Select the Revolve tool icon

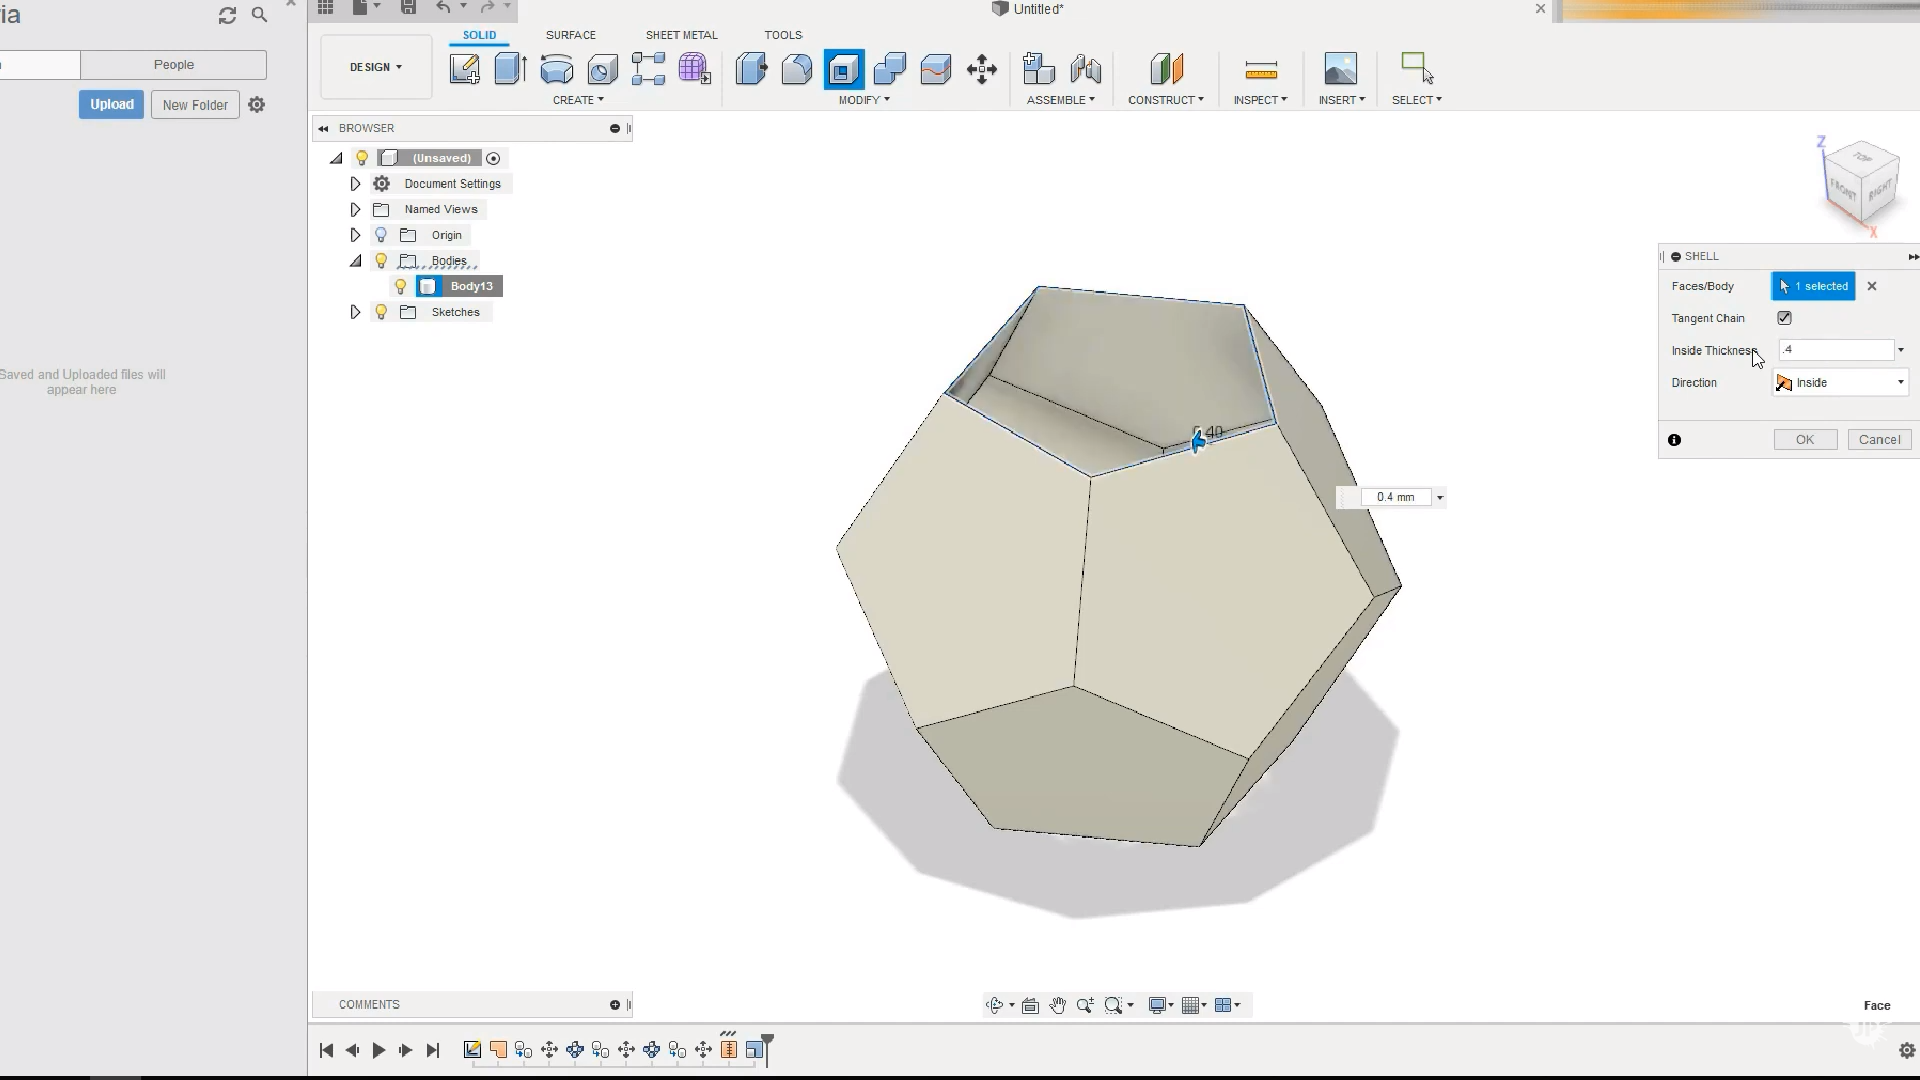556,69
